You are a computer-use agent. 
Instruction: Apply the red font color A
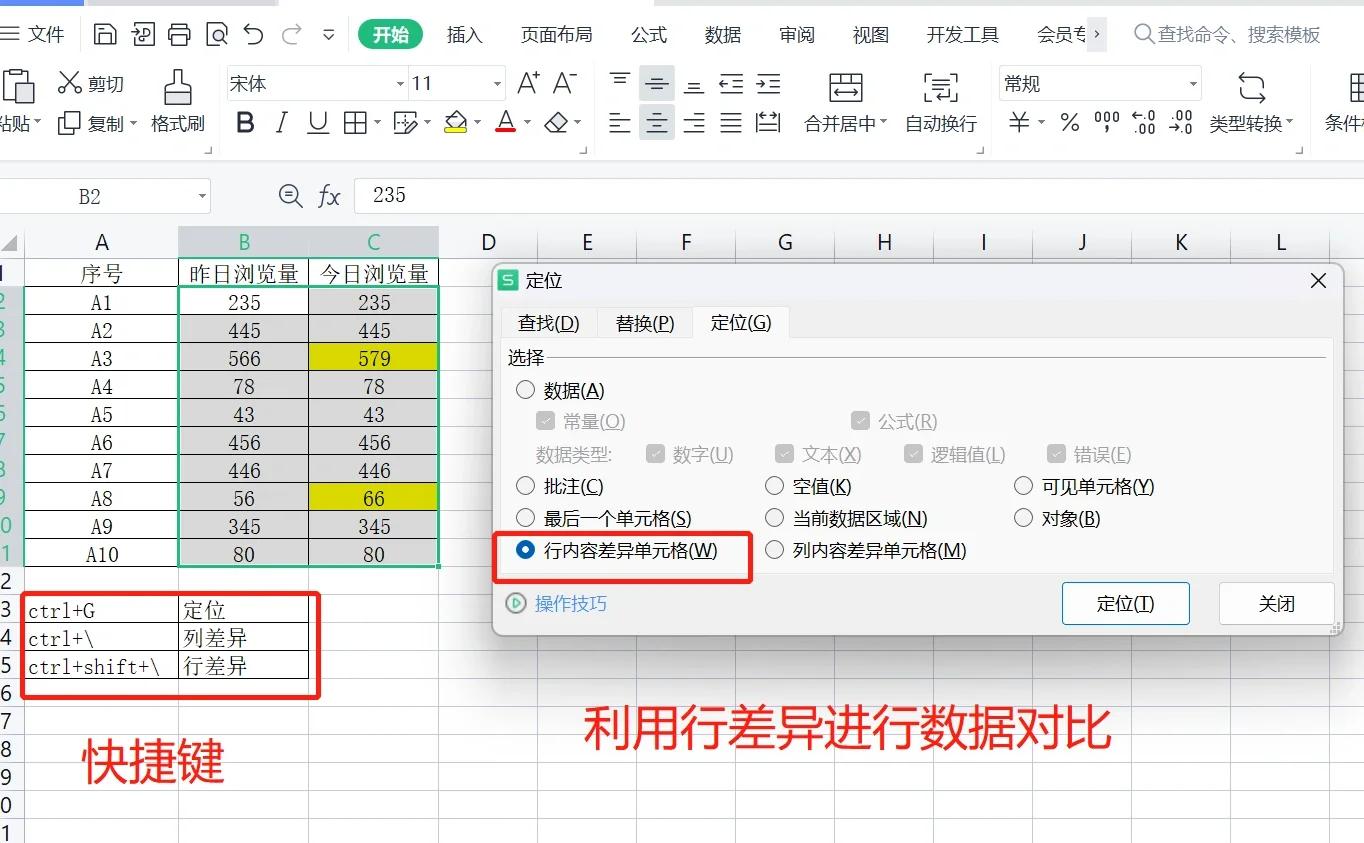pos(506,123)
